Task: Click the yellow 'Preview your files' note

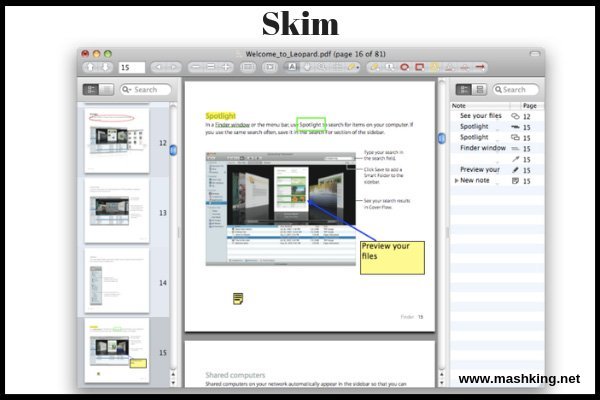Action: point(392,258)
